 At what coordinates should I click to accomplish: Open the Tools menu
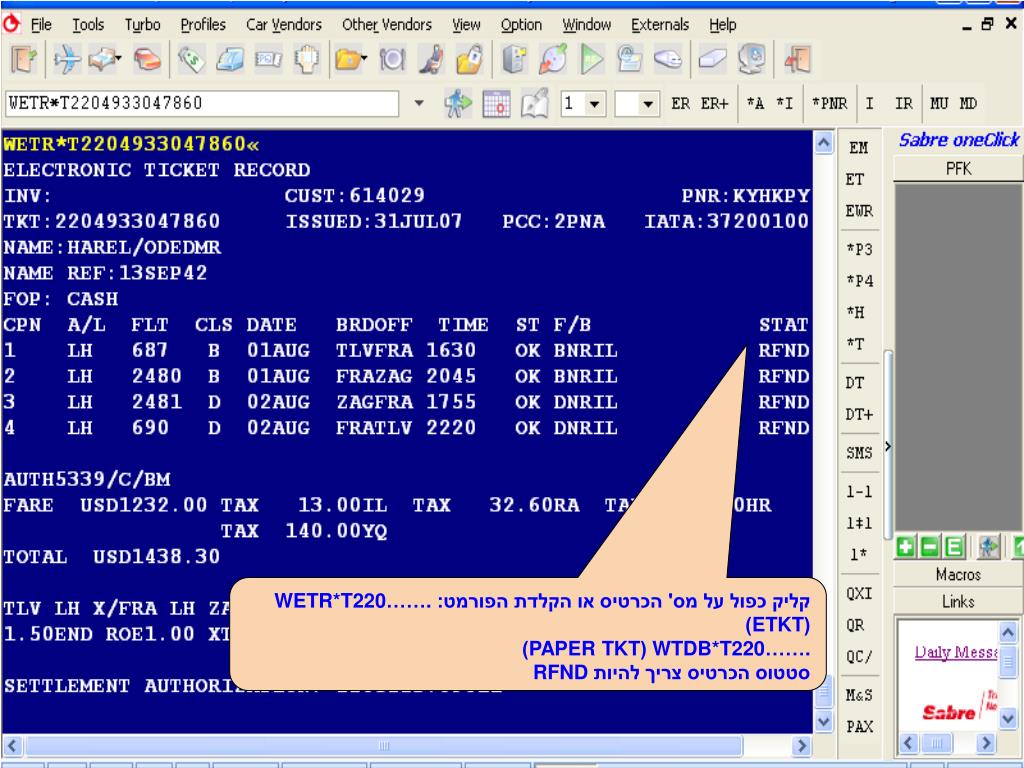coord(88,25)
